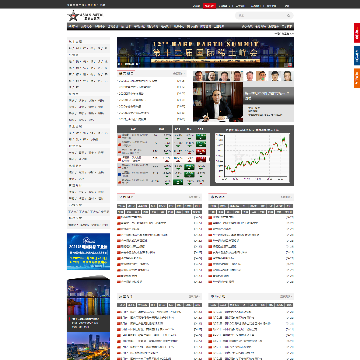
Task: Open the blue floating side tab
Action: click(x=357, y=55)
